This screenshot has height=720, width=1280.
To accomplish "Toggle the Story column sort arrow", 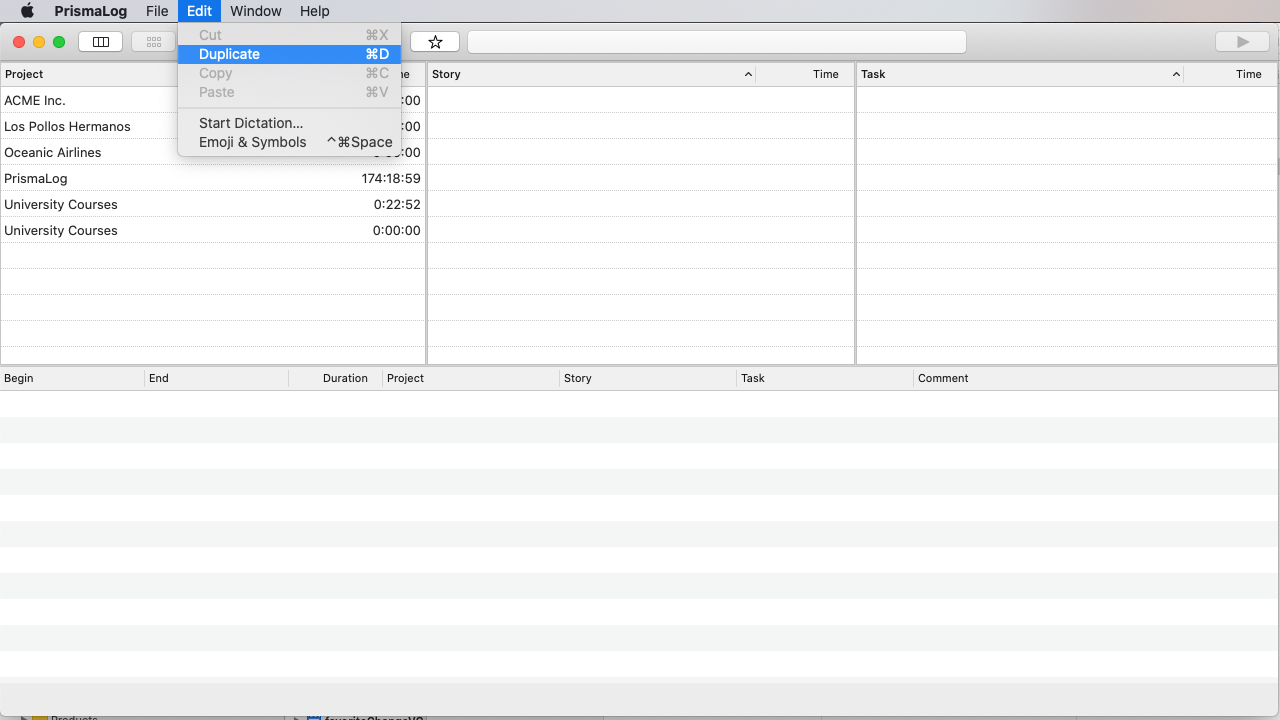I will coord(748,74).
